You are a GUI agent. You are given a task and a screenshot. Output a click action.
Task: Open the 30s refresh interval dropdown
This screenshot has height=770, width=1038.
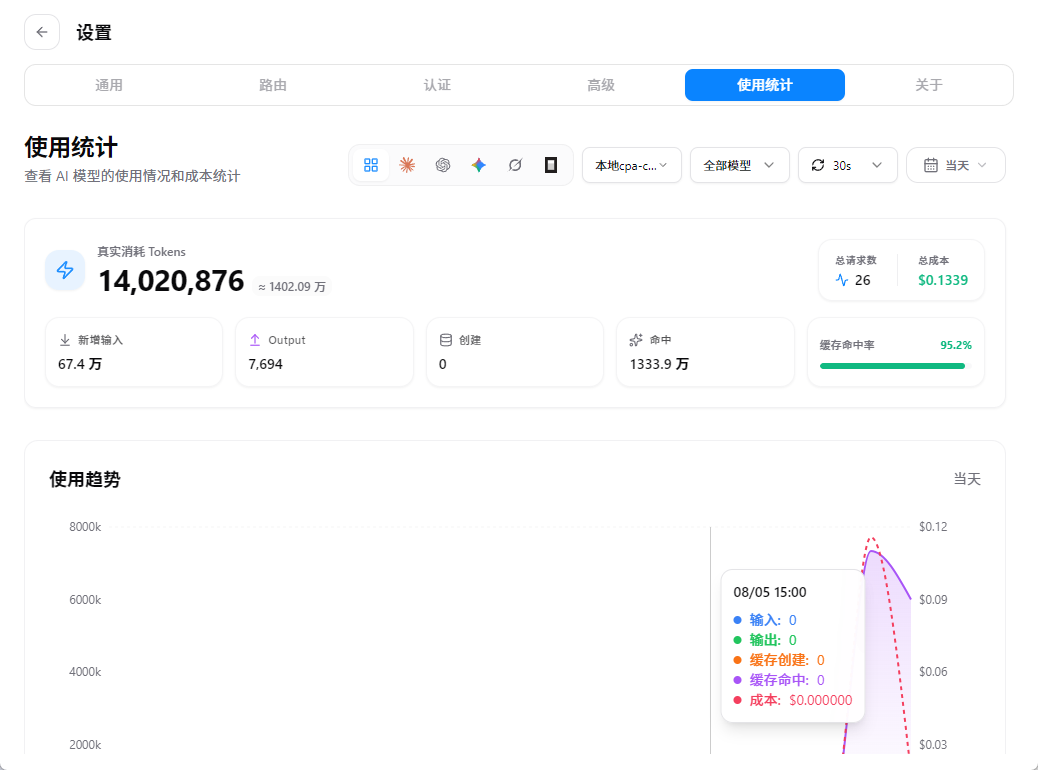pyautogui.click(x=847, y=165)
